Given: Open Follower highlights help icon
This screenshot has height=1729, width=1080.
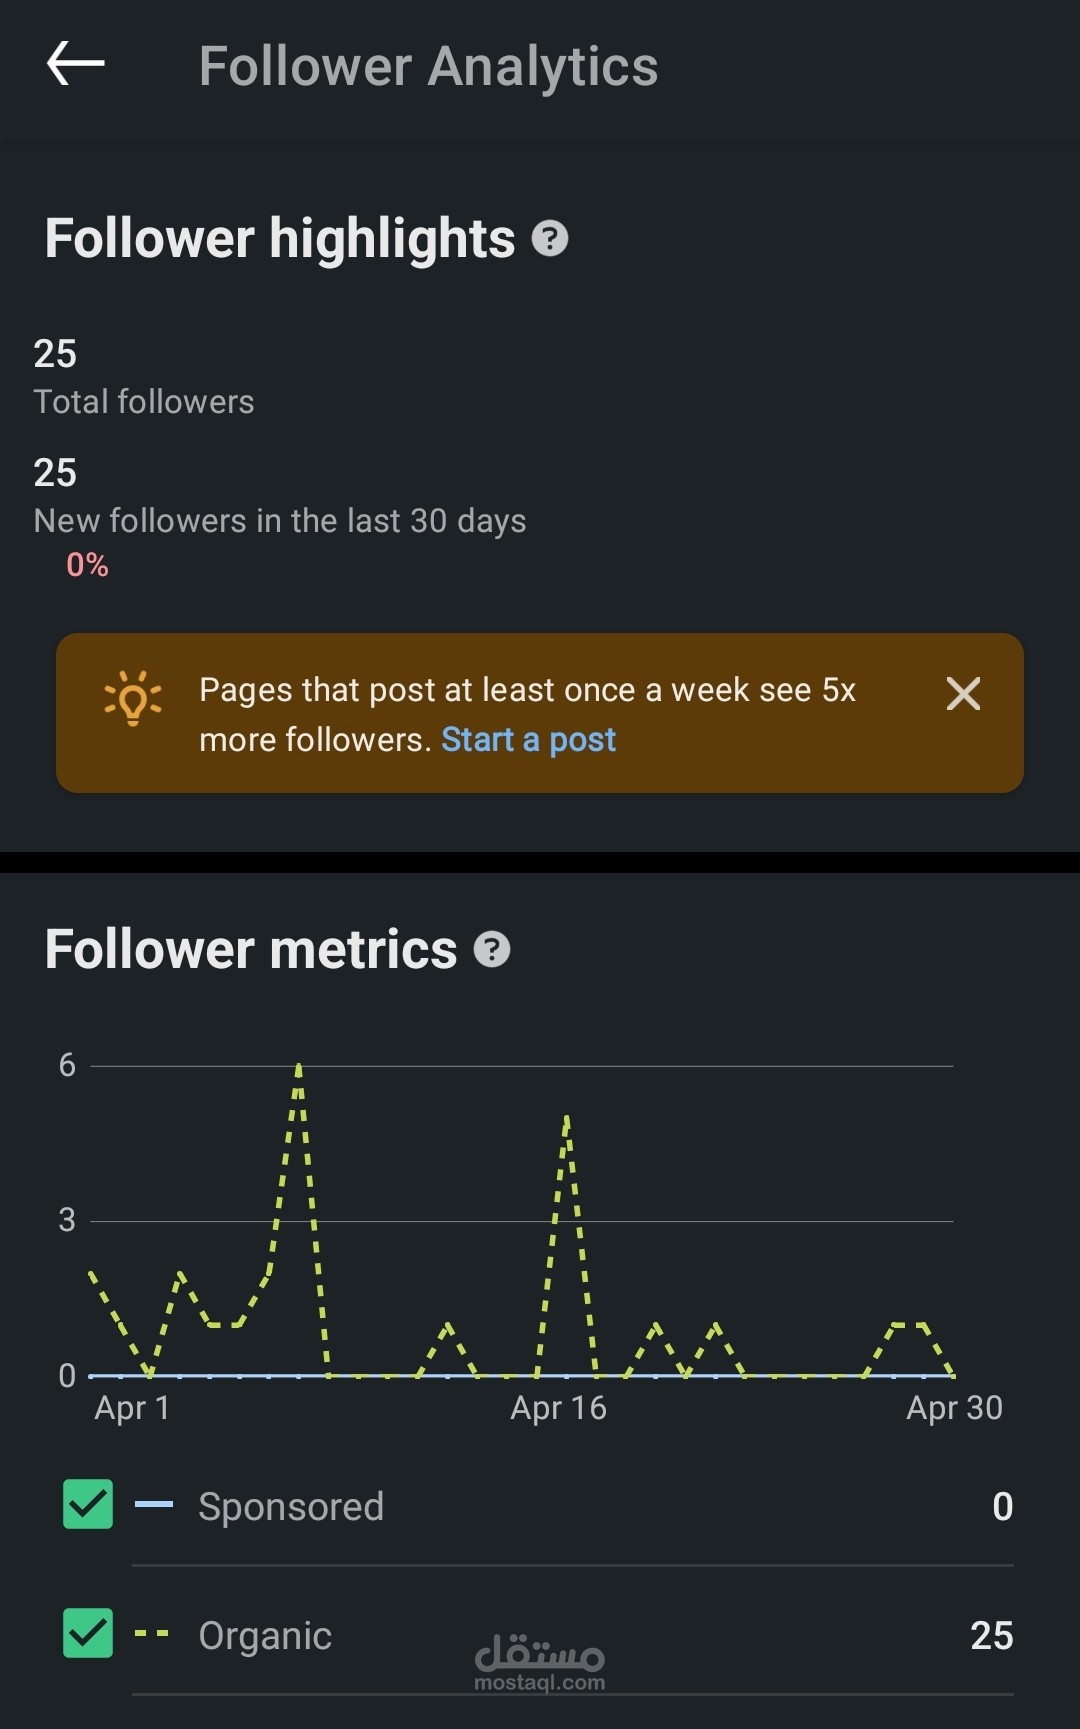Looking at the screenshot, I should [x=550, y=239].
